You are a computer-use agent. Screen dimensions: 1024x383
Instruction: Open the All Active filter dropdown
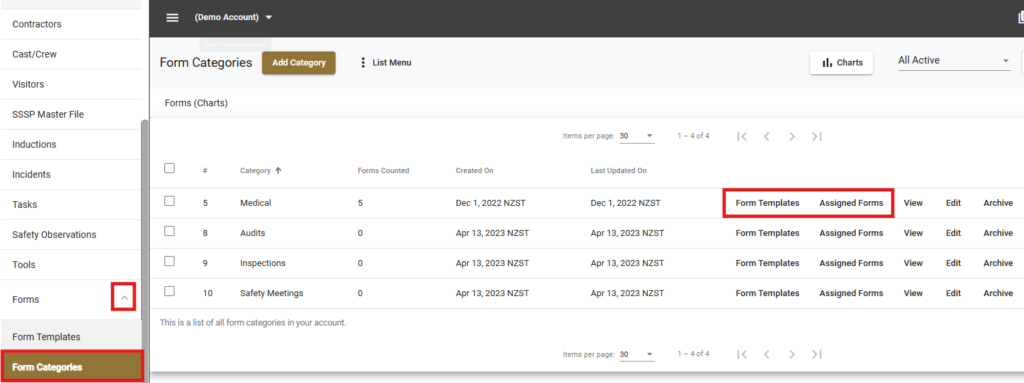(x=954, y=61)
